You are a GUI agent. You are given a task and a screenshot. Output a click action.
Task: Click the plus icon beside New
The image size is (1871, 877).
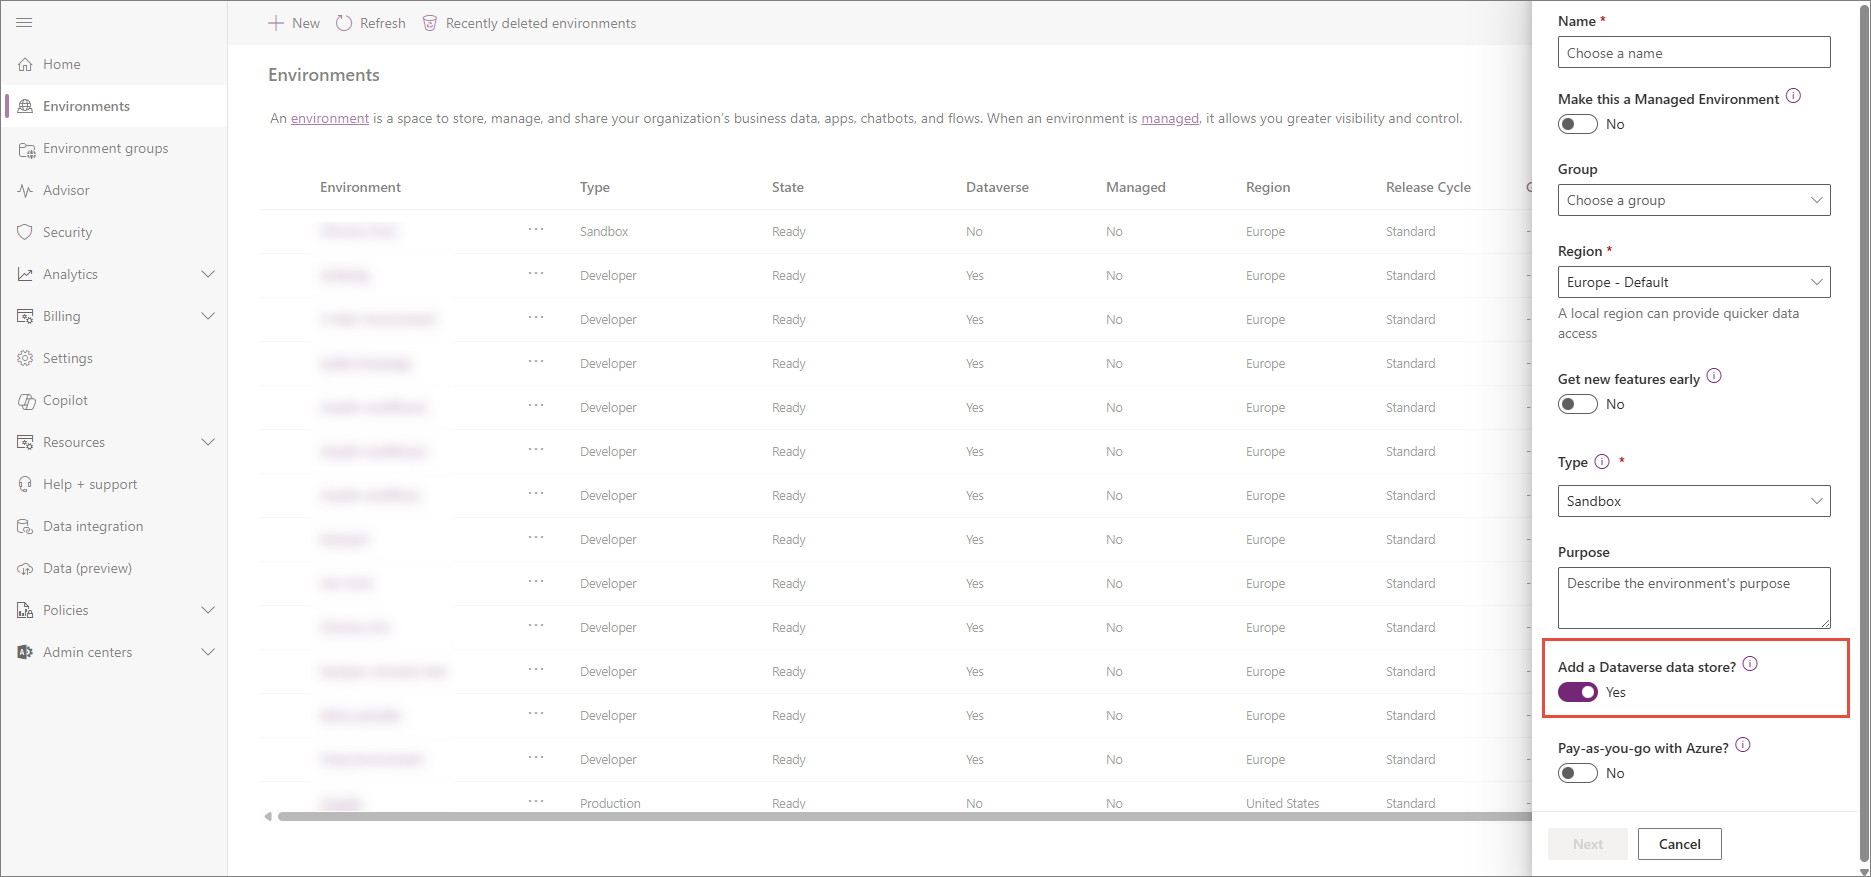pos(276,23)
